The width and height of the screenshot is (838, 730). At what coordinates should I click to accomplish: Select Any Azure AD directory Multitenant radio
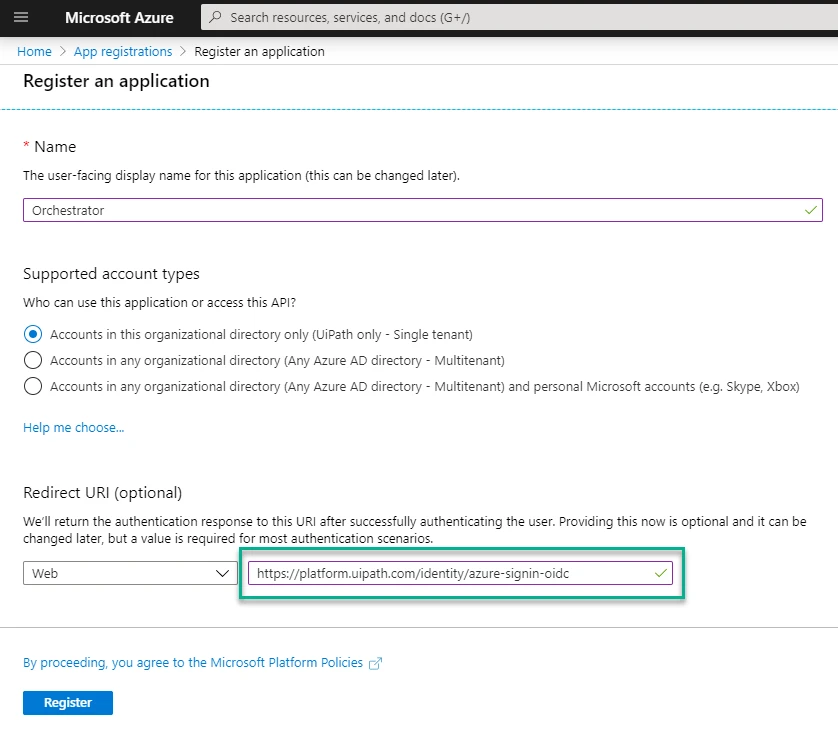point(33,360)
